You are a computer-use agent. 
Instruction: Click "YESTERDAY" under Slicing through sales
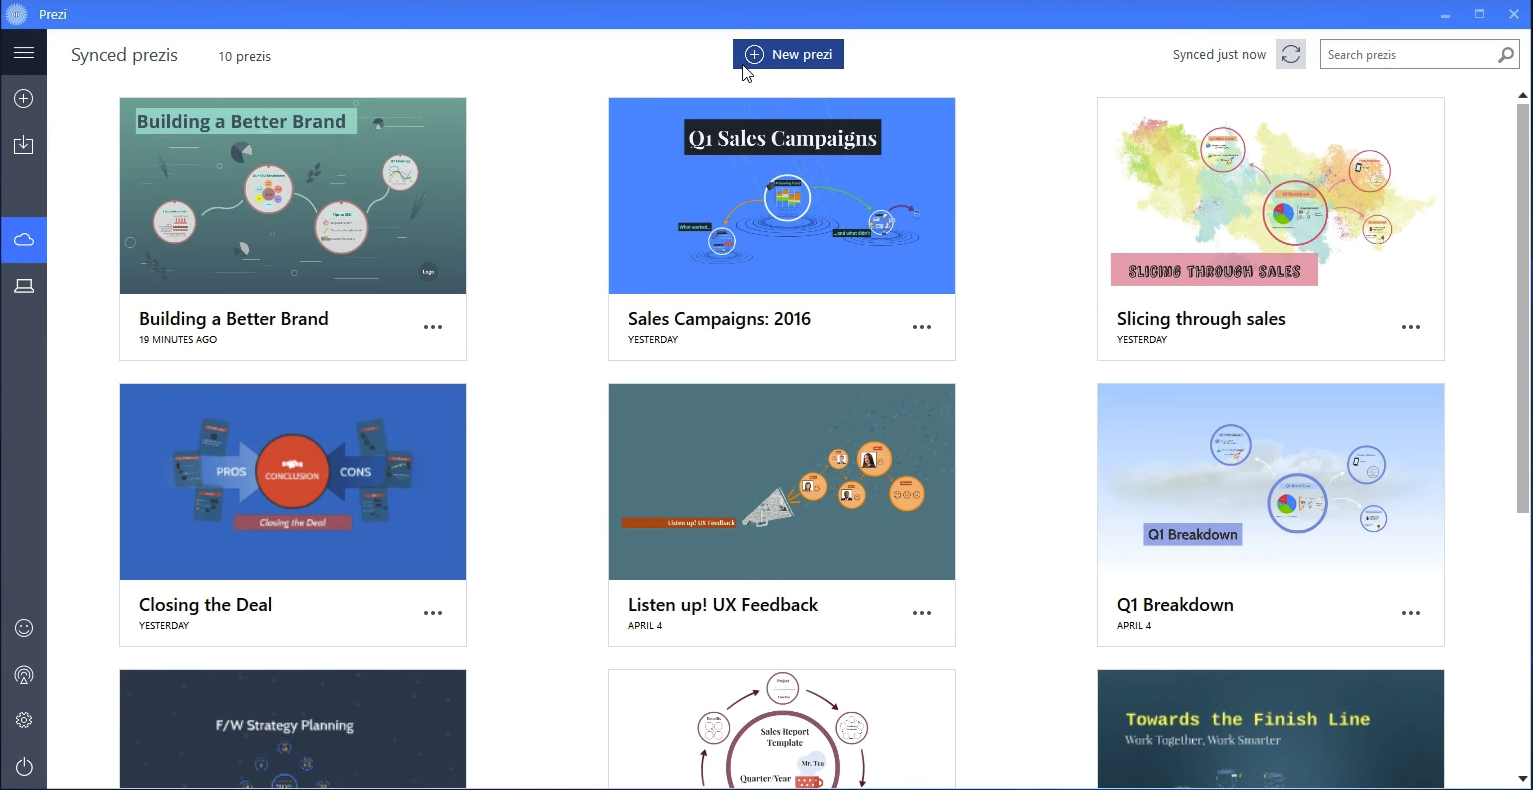point(1142,340)
